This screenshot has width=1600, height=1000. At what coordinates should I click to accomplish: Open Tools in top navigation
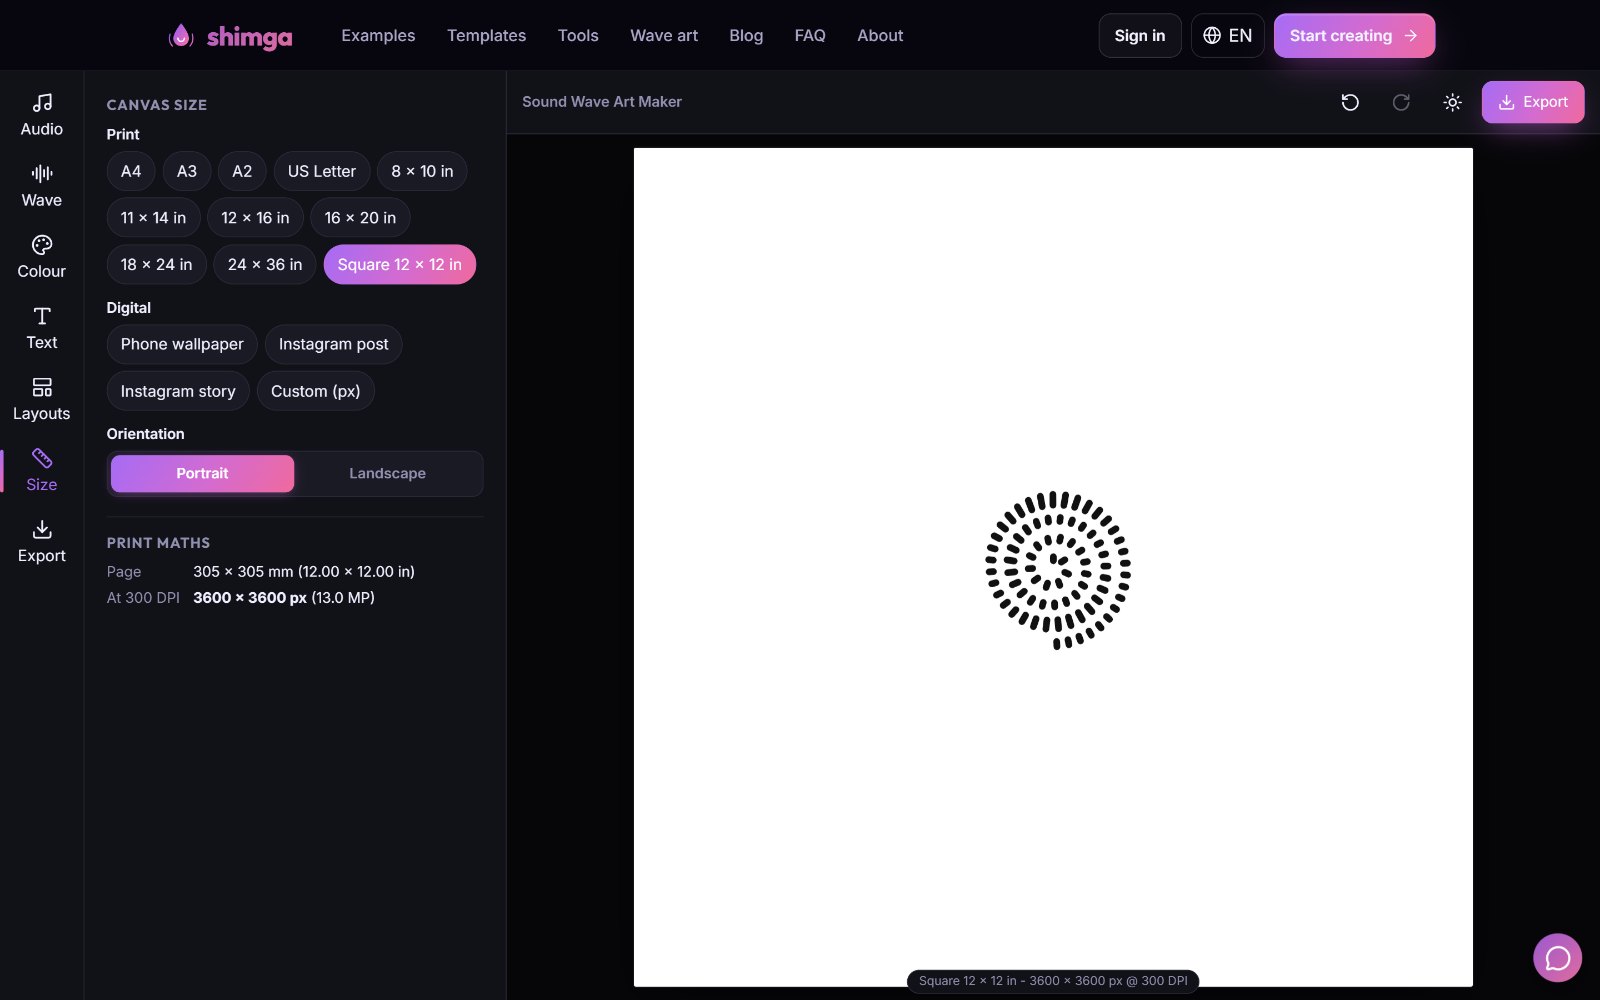pos(578,36)
